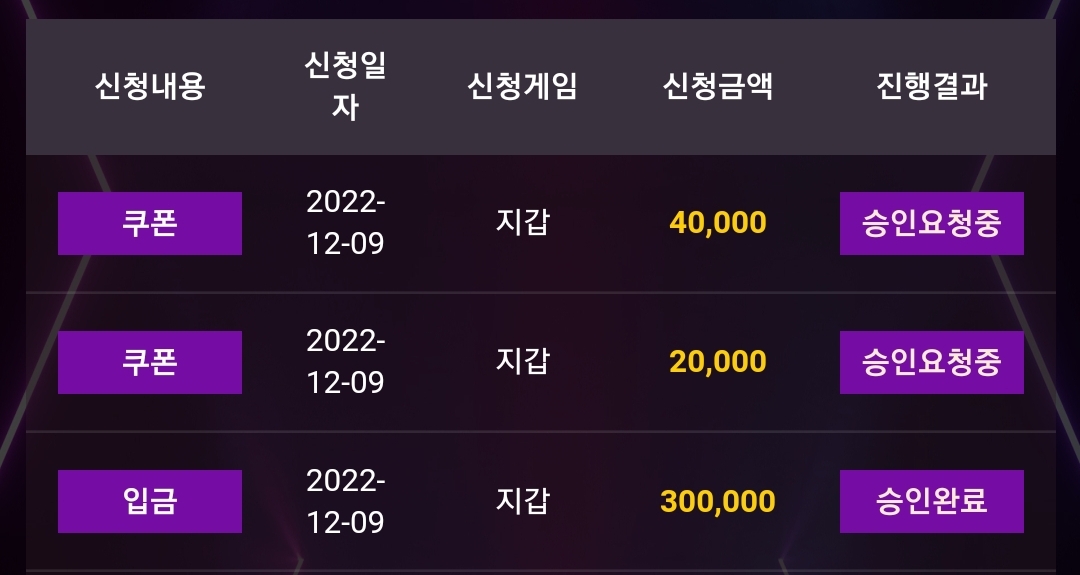Click 지갑 in the 입금 row
The height and width of the screenshot is (575, 1080).
[x=522, y=501]
